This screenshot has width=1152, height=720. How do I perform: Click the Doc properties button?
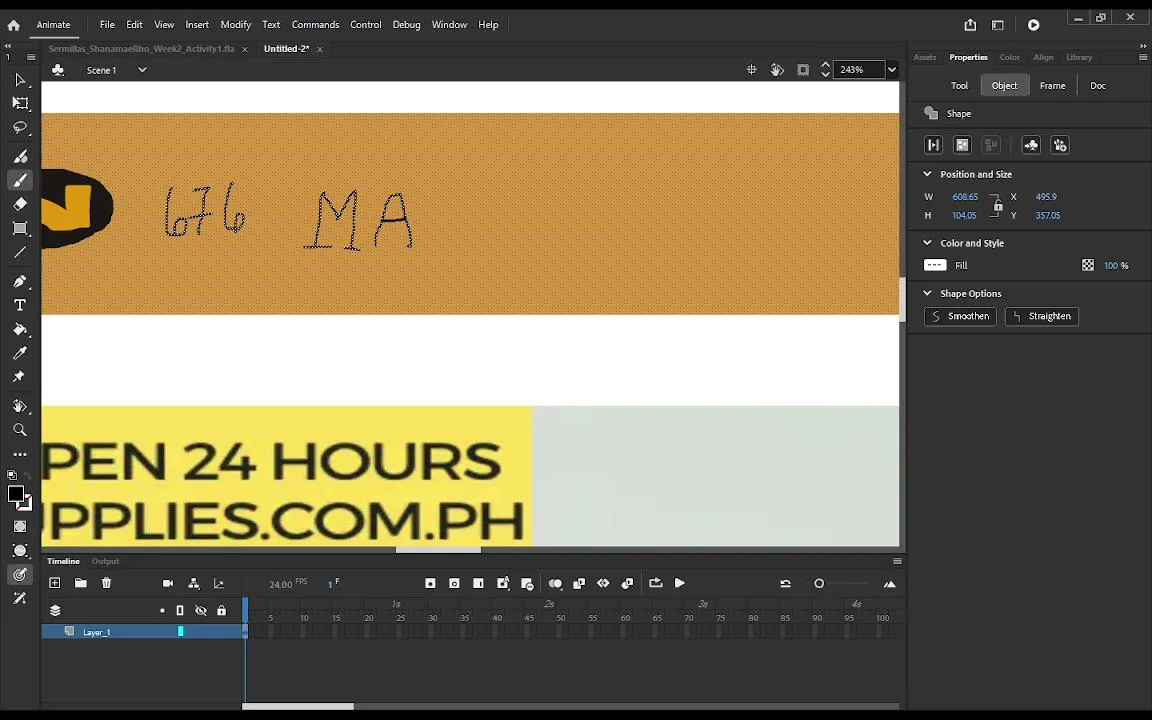(1098, 86)
